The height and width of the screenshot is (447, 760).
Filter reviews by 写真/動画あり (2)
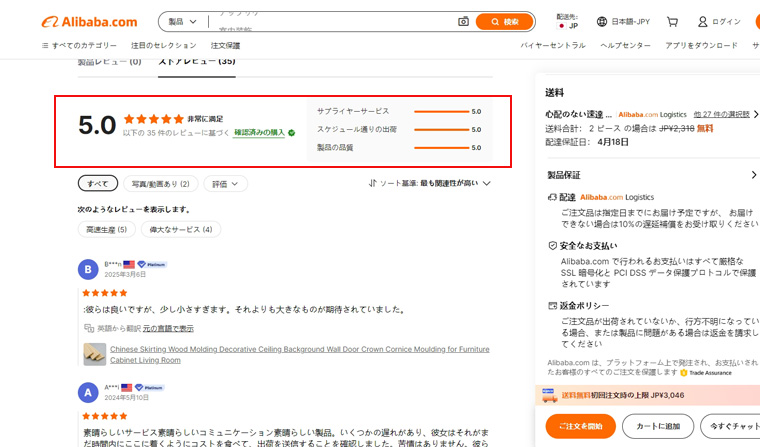[x=160, y=183]
